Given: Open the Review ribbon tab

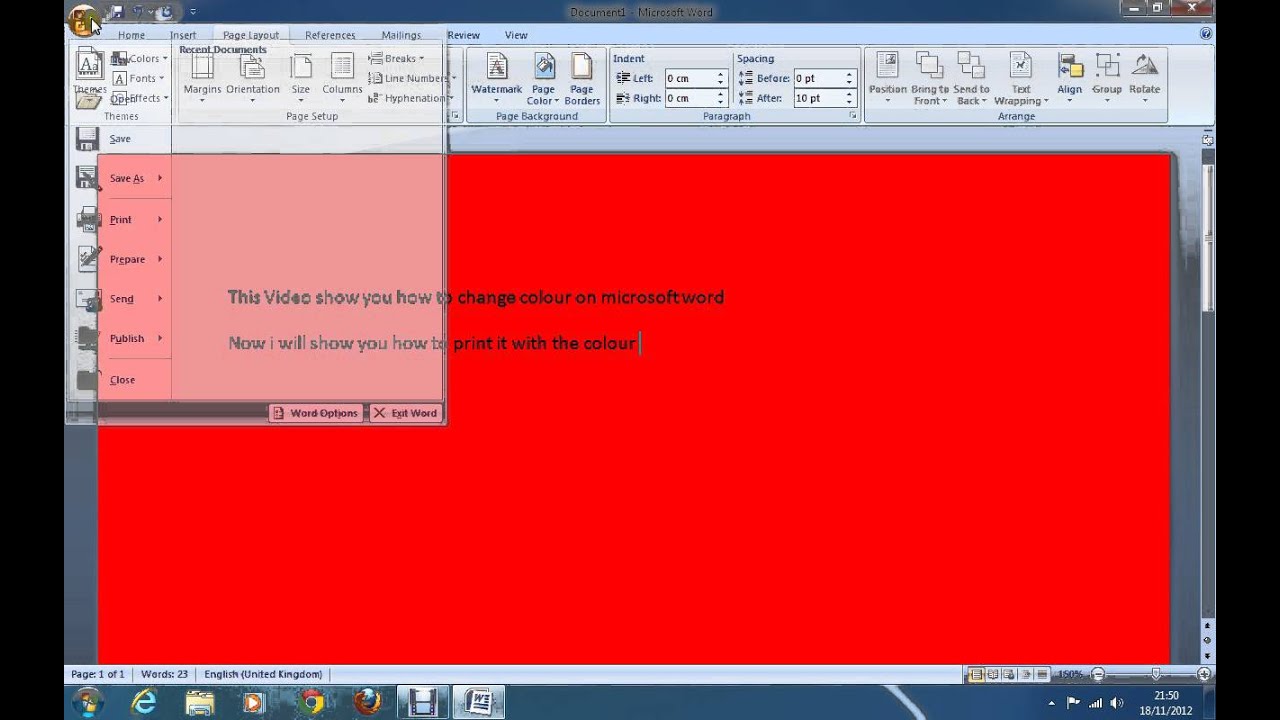Looking at the screenshot, I should 463,35.
